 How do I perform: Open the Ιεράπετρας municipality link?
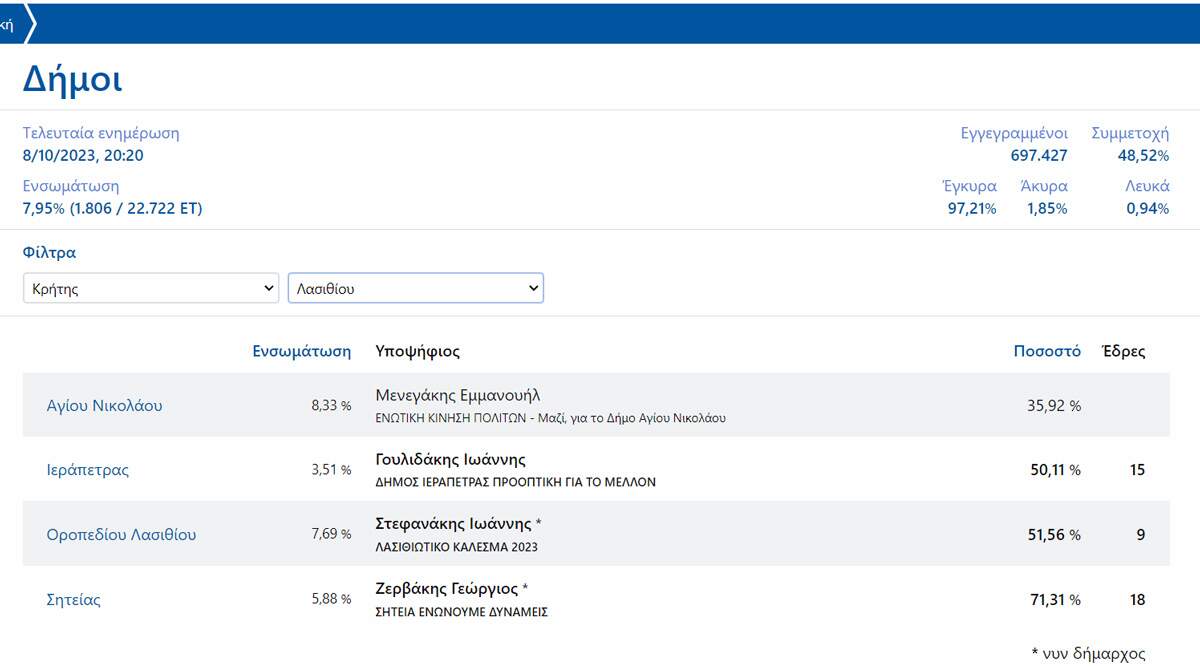tap(88, 470)
